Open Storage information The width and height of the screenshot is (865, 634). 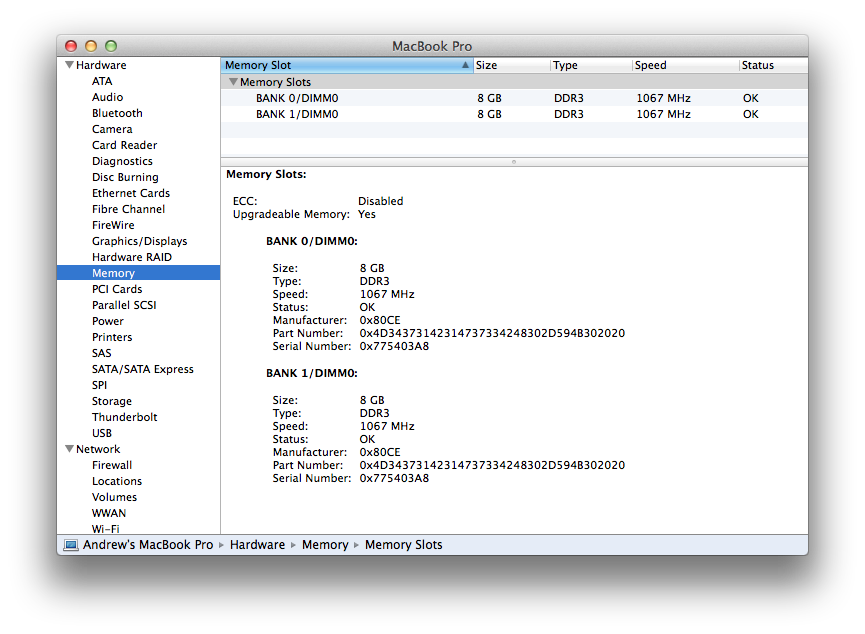pyautogui.click(x=112, y=401)
